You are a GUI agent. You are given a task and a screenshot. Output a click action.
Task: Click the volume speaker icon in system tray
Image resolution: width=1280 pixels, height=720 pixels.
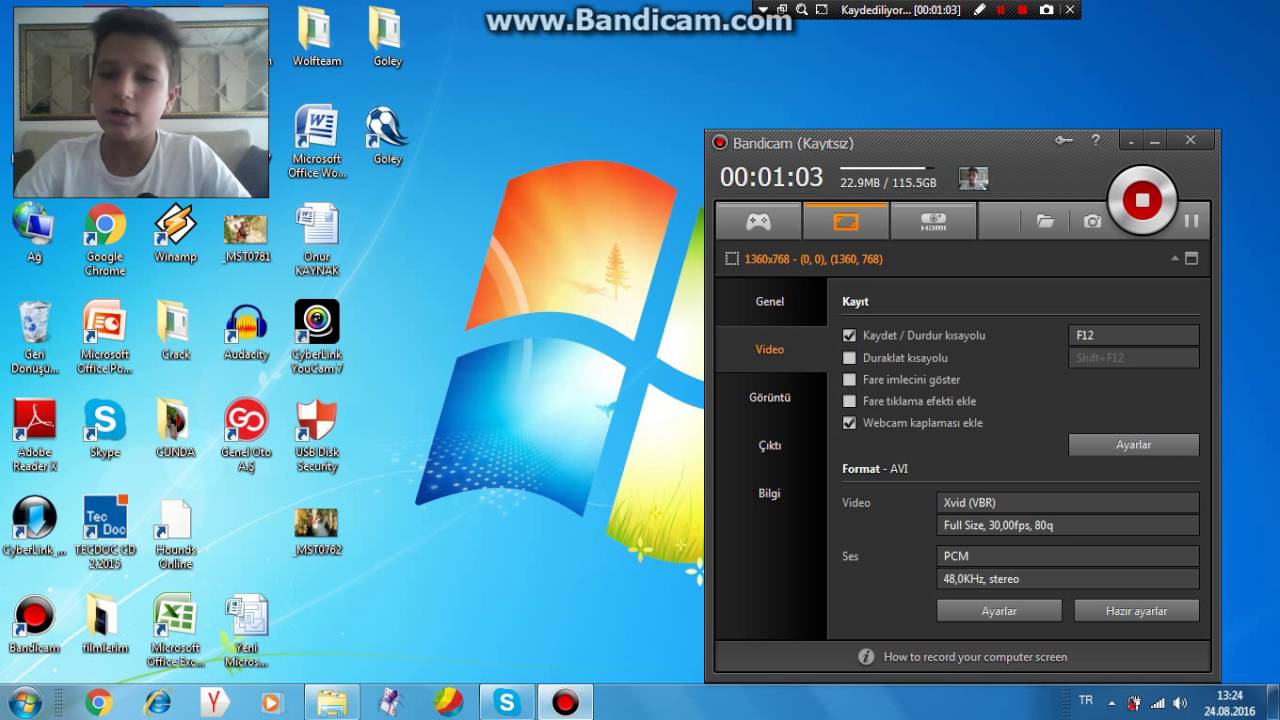coord(1179,703)
